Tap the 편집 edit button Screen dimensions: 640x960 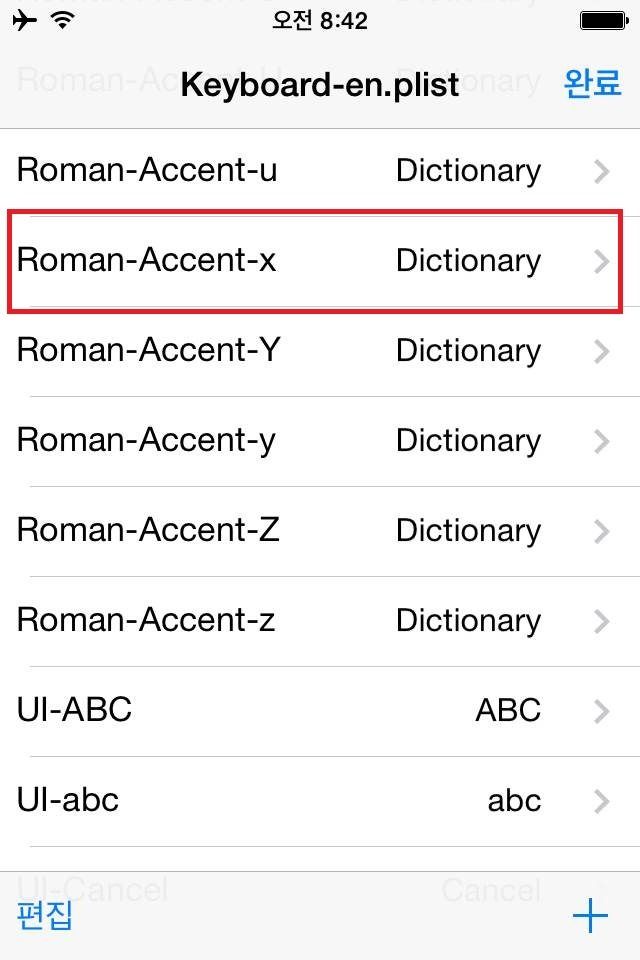tap(45, 916)
